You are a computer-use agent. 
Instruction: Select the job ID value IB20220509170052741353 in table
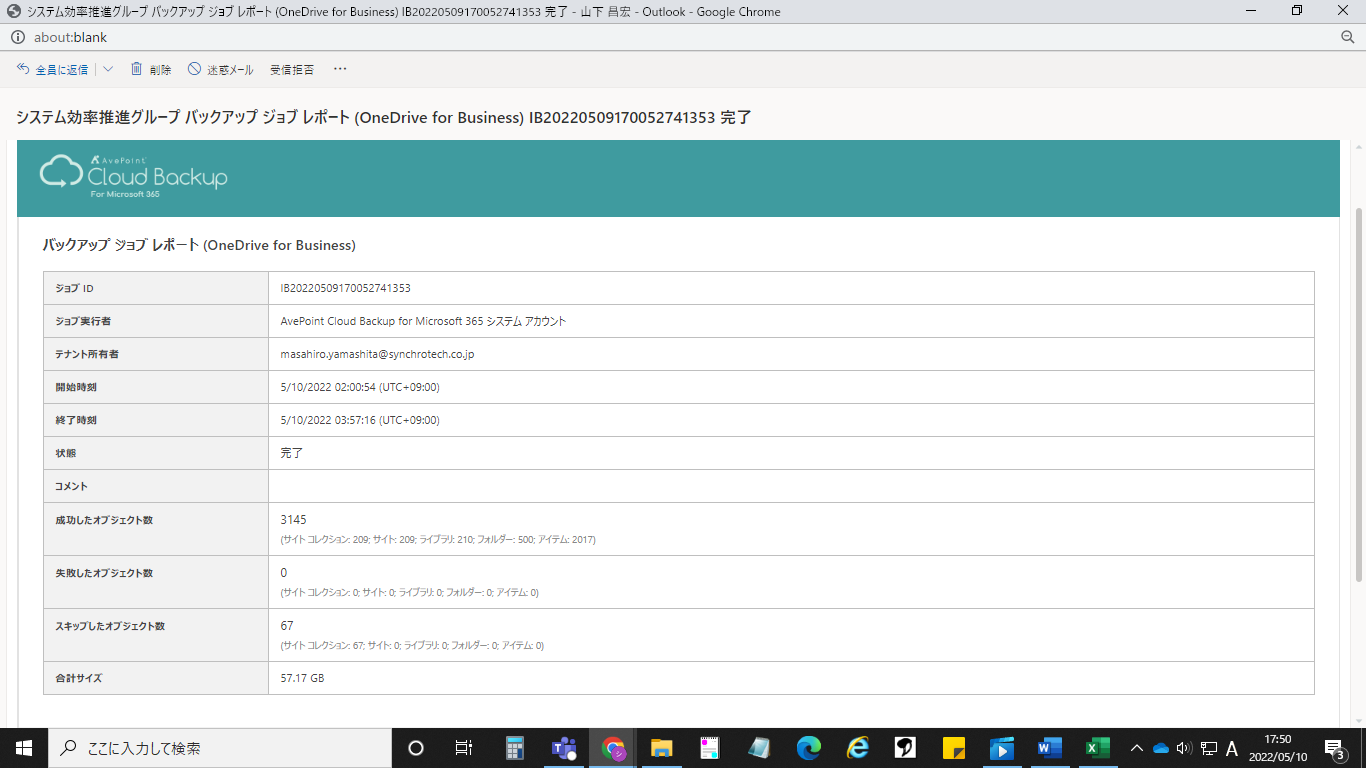point(346,288)
